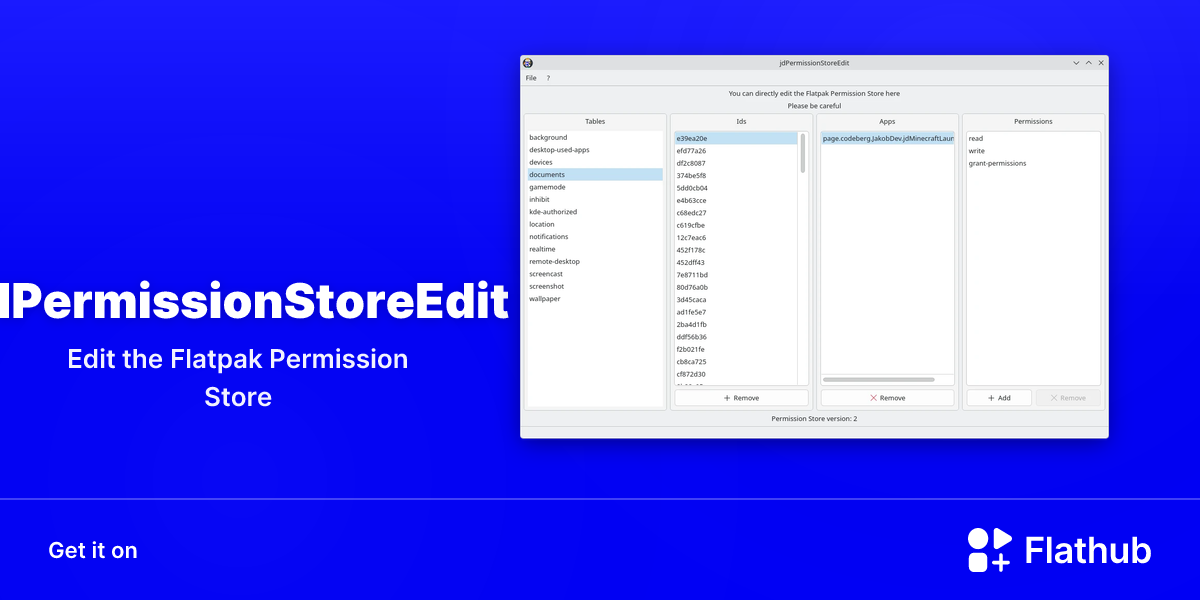The height and width of the screenshot is (600, 1200).
Task: Select id 374be5f8
Action: tap(736, 175)
